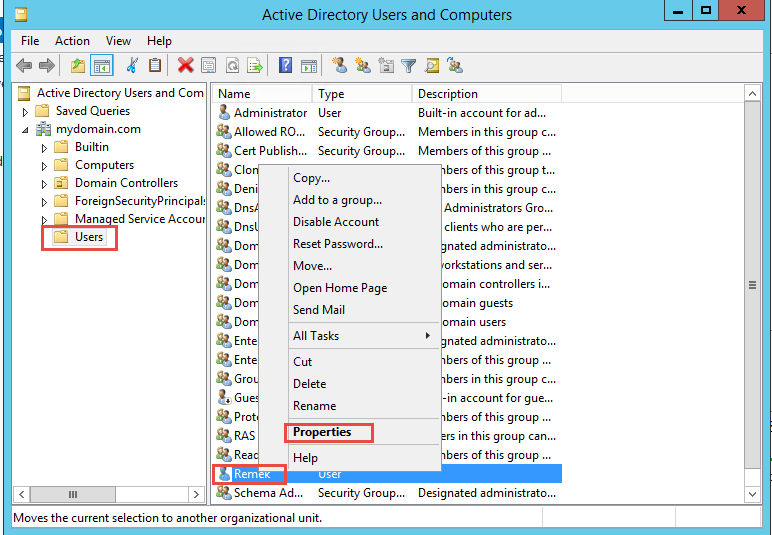Click the Forward arrow toolbar icon
772x535 pixels.
pos(47,65)
